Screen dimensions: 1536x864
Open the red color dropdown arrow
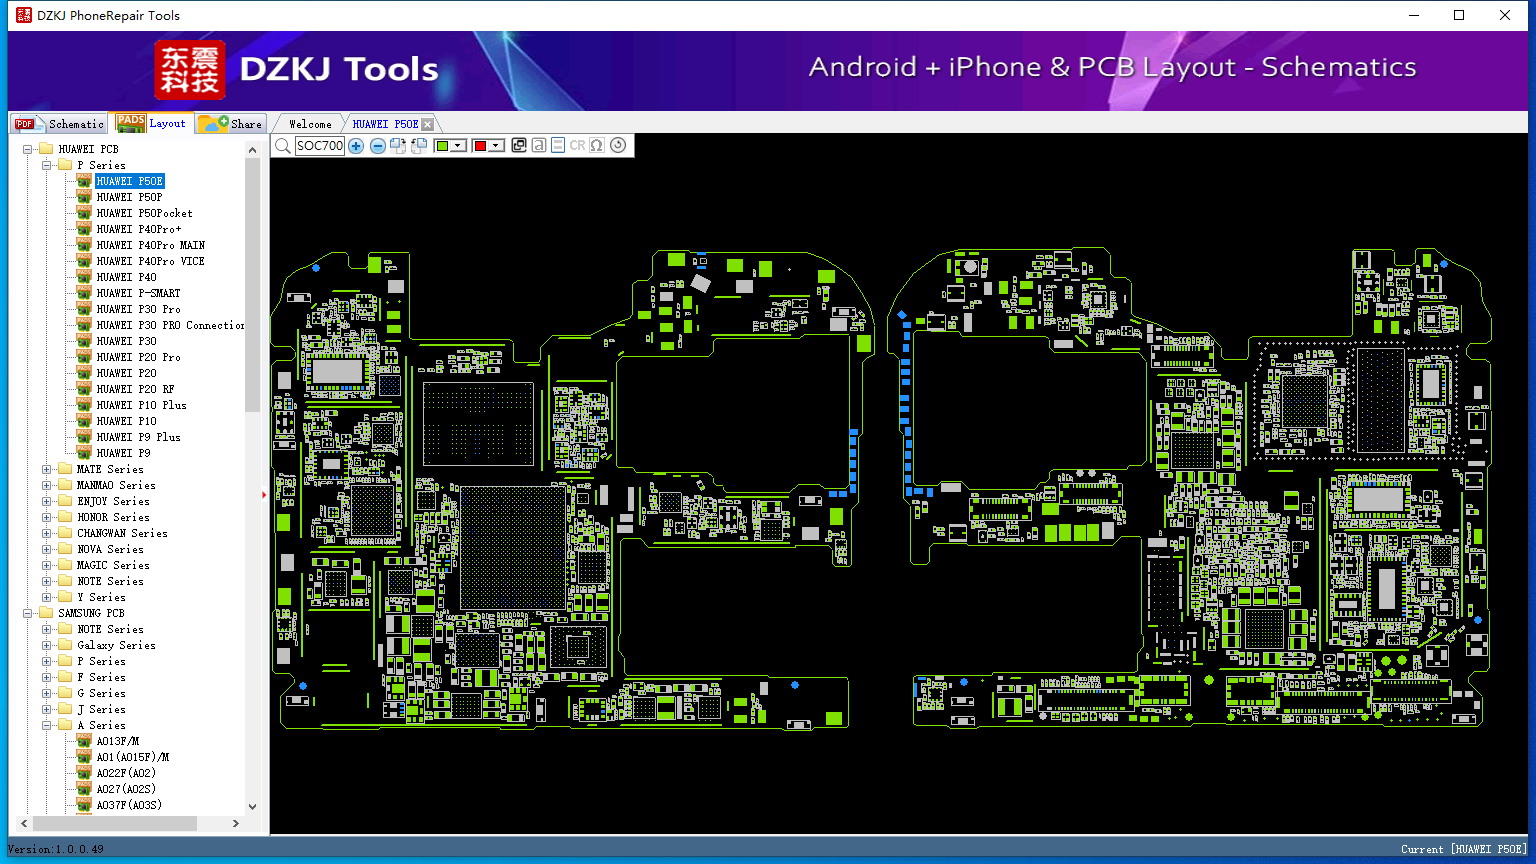point(497,146)
